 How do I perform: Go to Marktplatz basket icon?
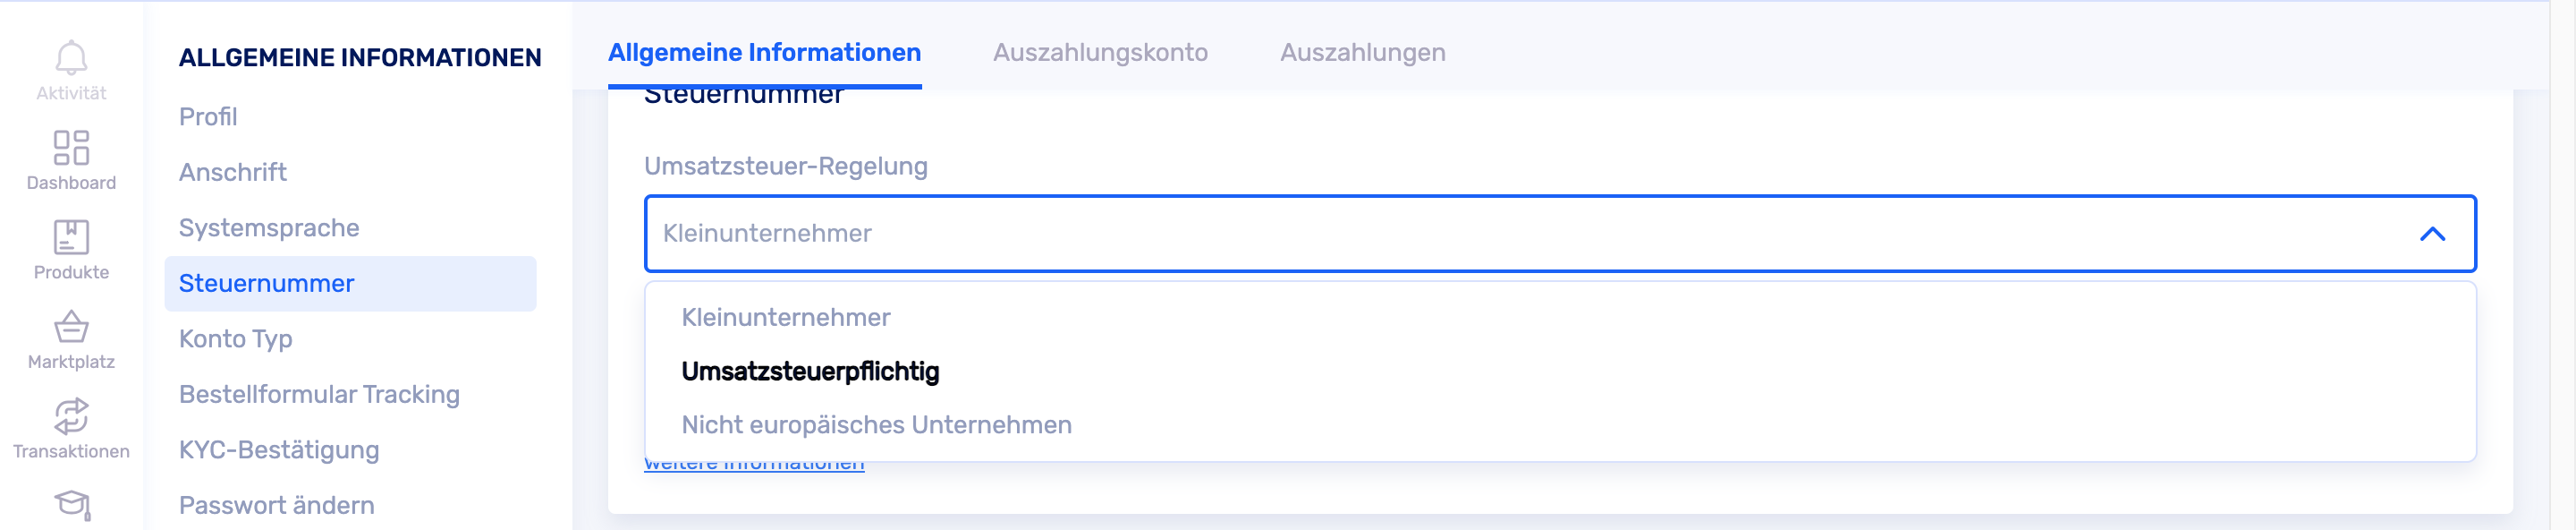(71, 327)
